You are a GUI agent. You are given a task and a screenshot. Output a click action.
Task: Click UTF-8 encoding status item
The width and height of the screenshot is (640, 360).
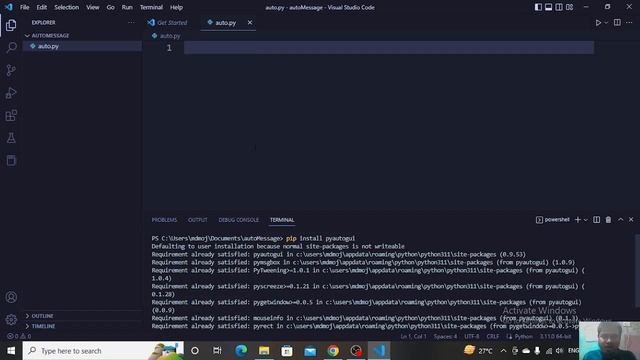pyautogui.click(x=471, y=336)
